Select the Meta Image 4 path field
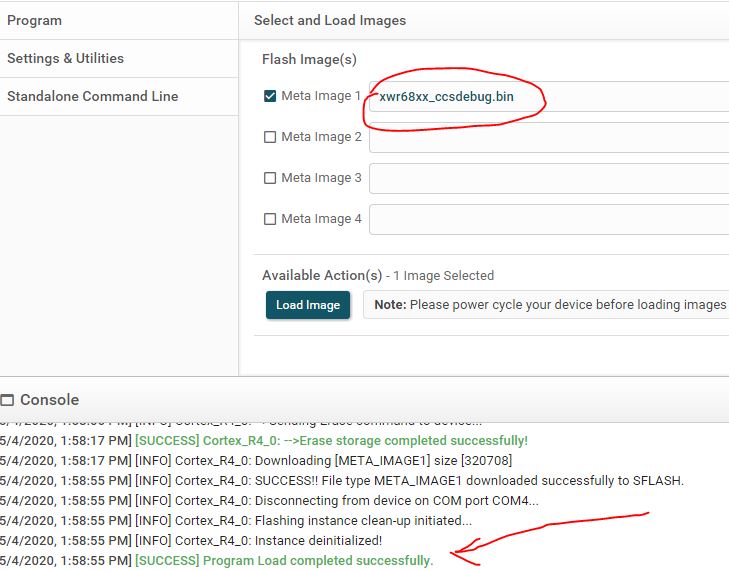Viewport: 729px width, 571px height. click(x=548, y=219)
